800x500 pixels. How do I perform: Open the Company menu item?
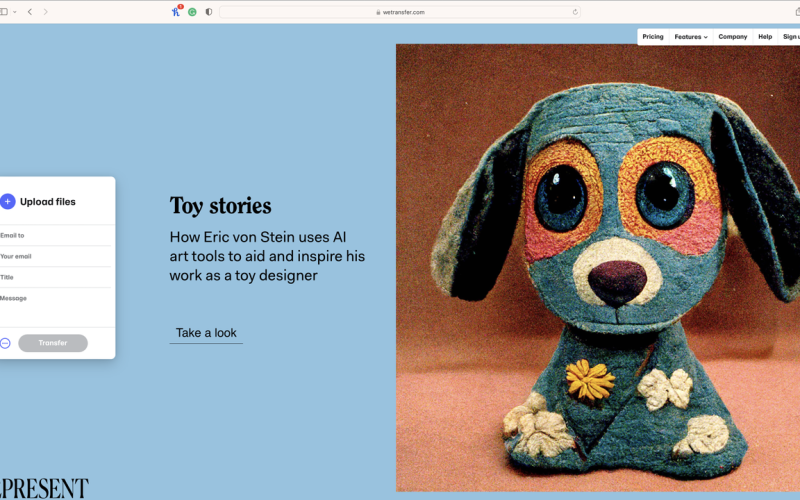[733, 37]
